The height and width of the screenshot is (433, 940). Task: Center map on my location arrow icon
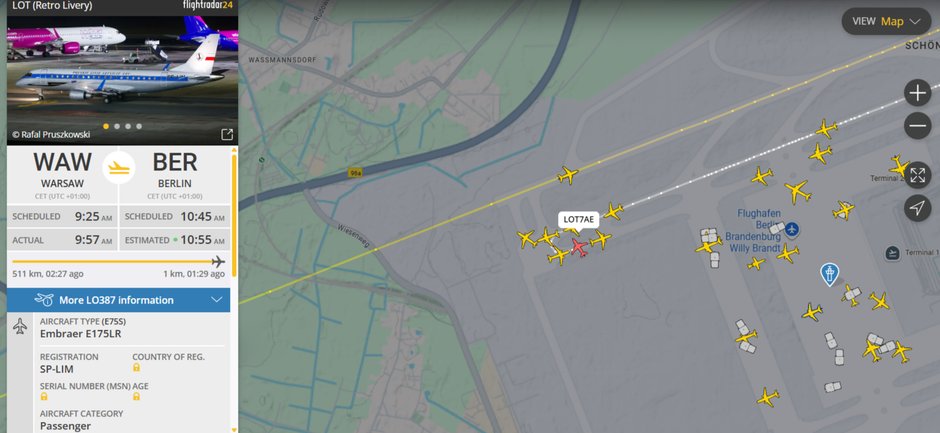(x=917, y=208)
